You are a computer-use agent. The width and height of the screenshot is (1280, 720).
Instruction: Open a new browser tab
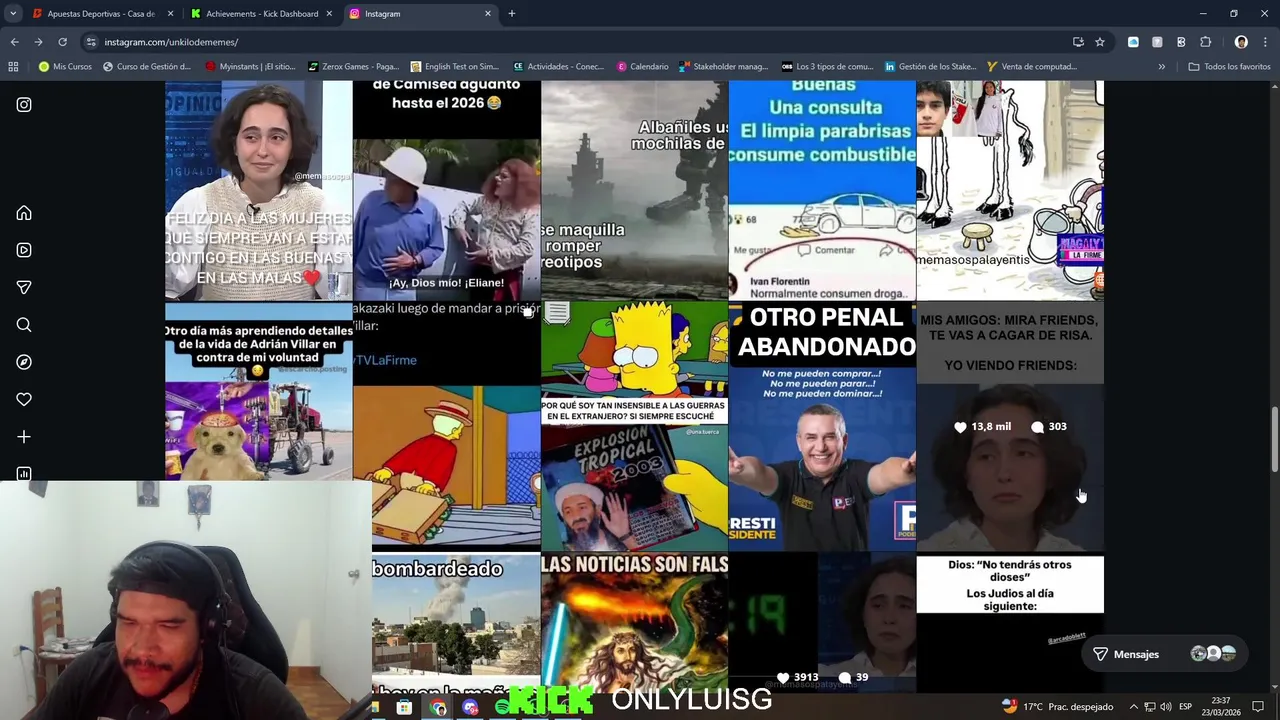click(x=512, y=14)
